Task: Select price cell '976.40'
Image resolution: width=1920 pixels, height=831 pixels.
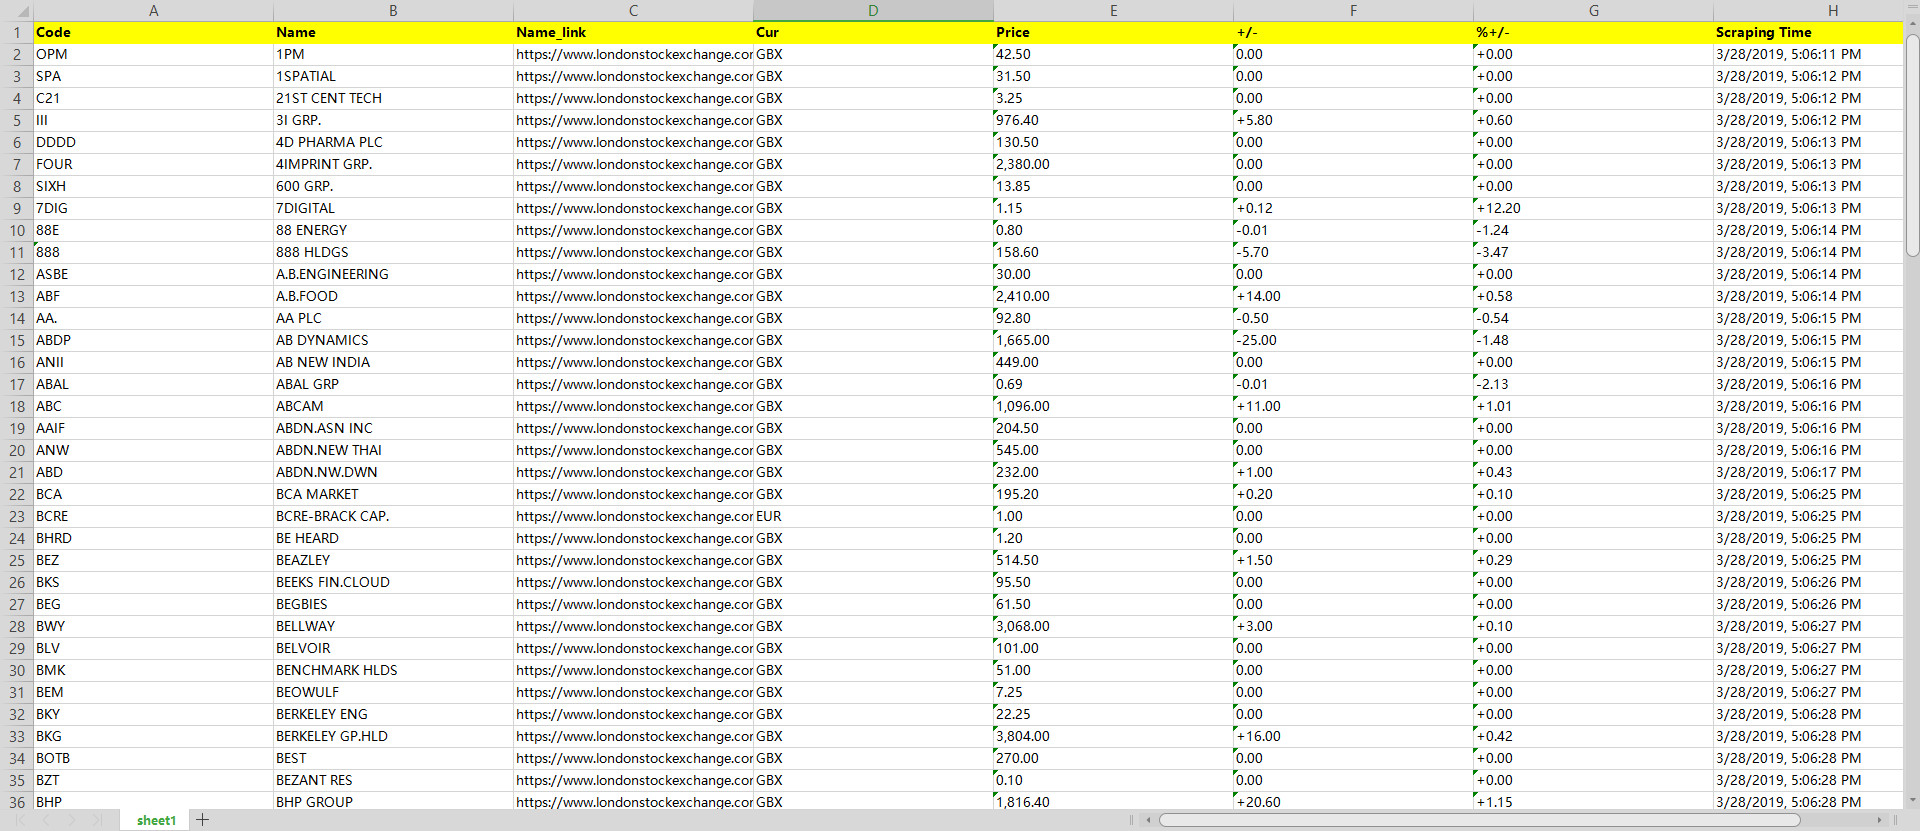Action: 1113,120
